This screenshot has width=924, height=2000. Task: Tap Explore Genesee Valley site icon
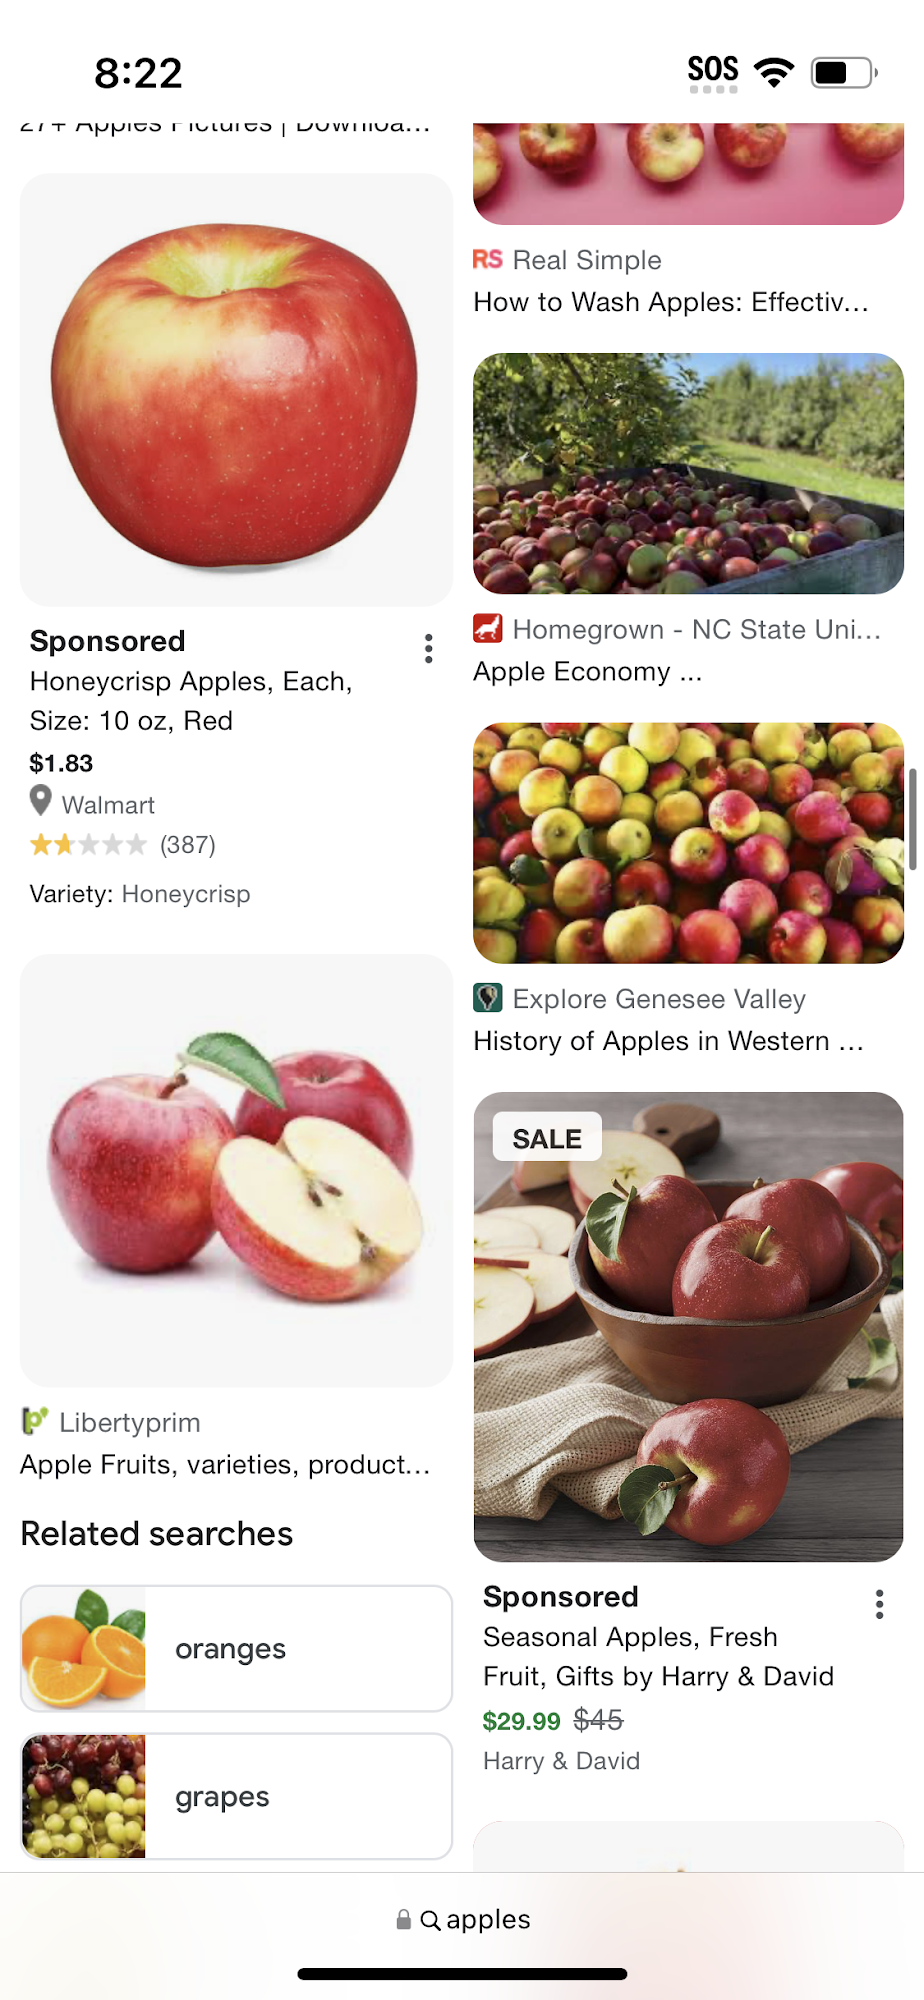click(488, 998)
